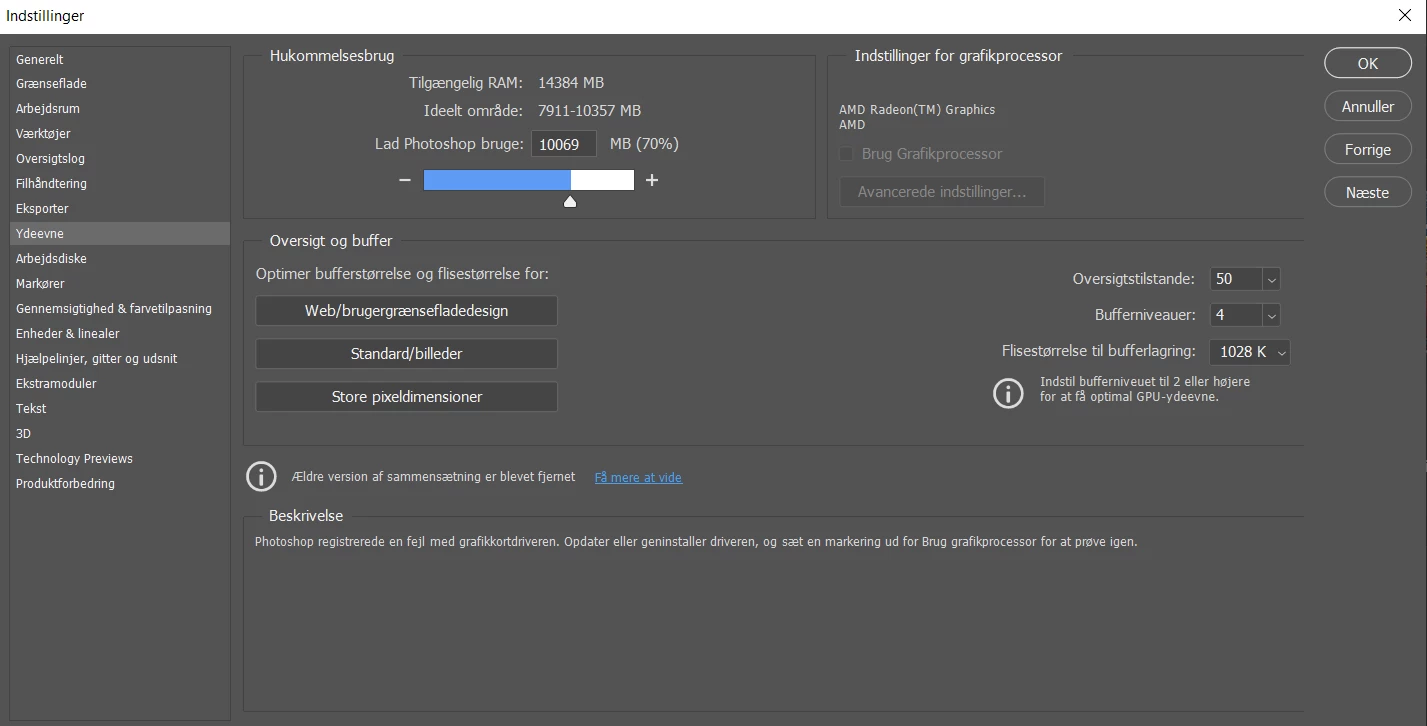Image resolution: width=1427 pixels, height=726 pixels.
Task: Decrease memory with the minus icon
Action: [x=404, y=180]
